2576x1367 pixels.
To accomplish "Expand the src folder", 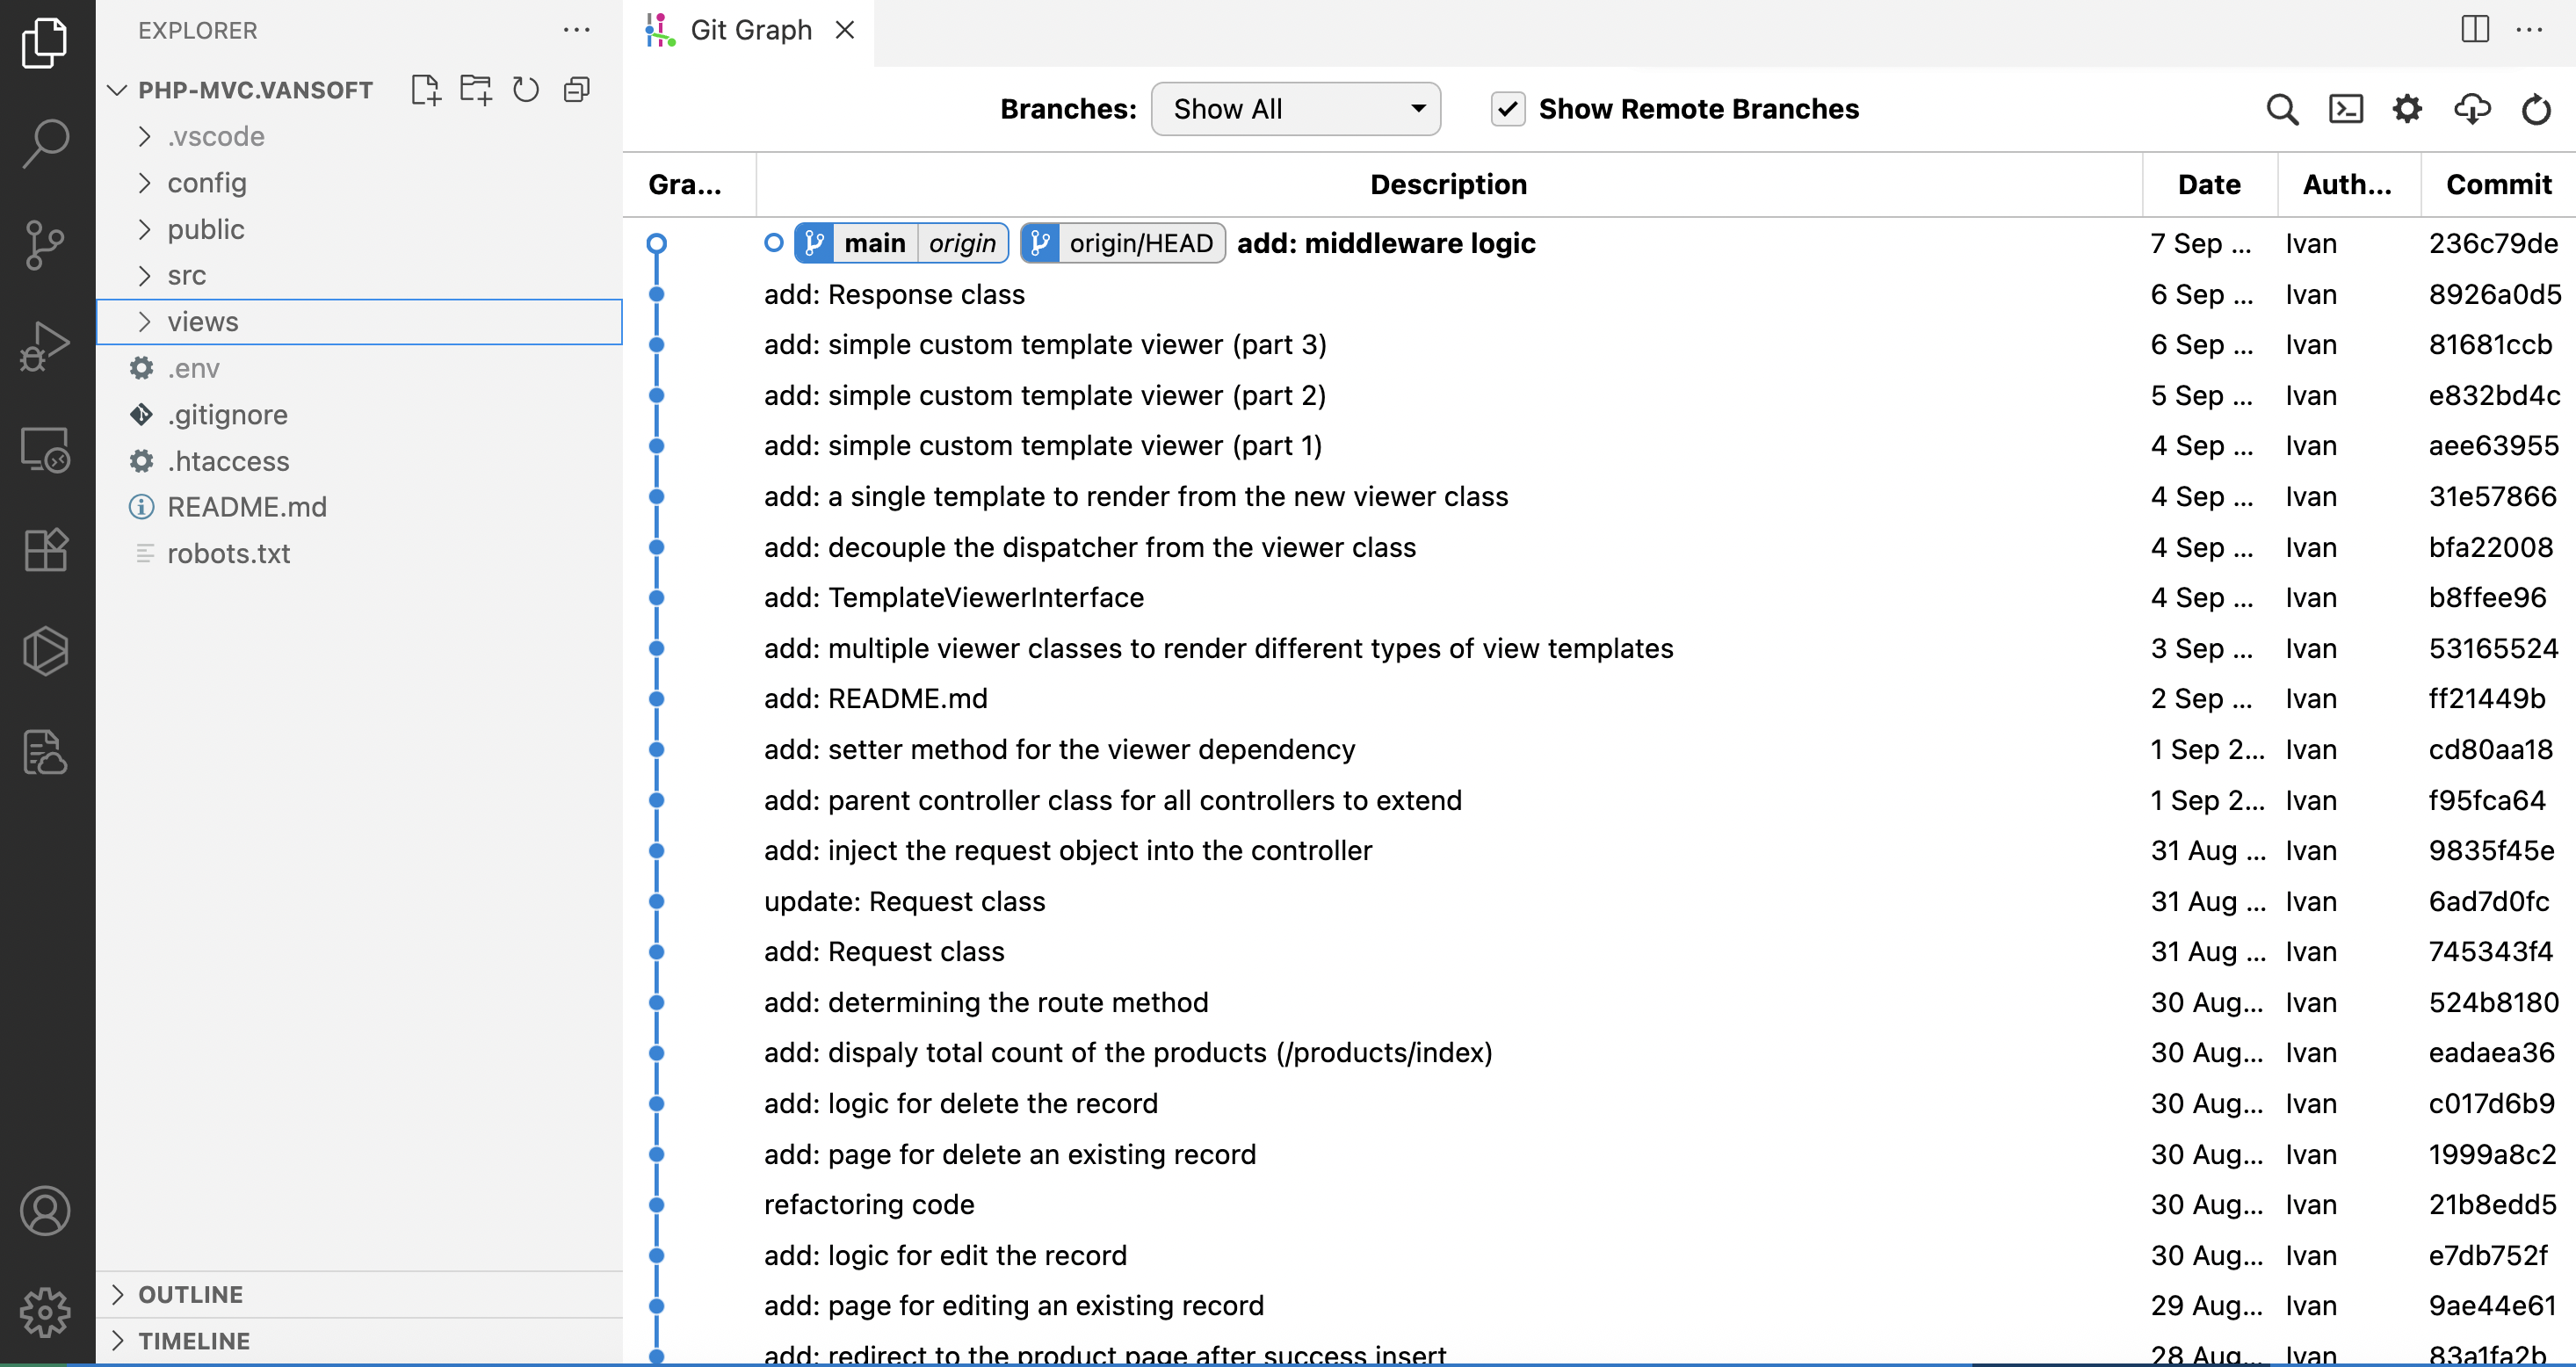I will coord(186,276).
